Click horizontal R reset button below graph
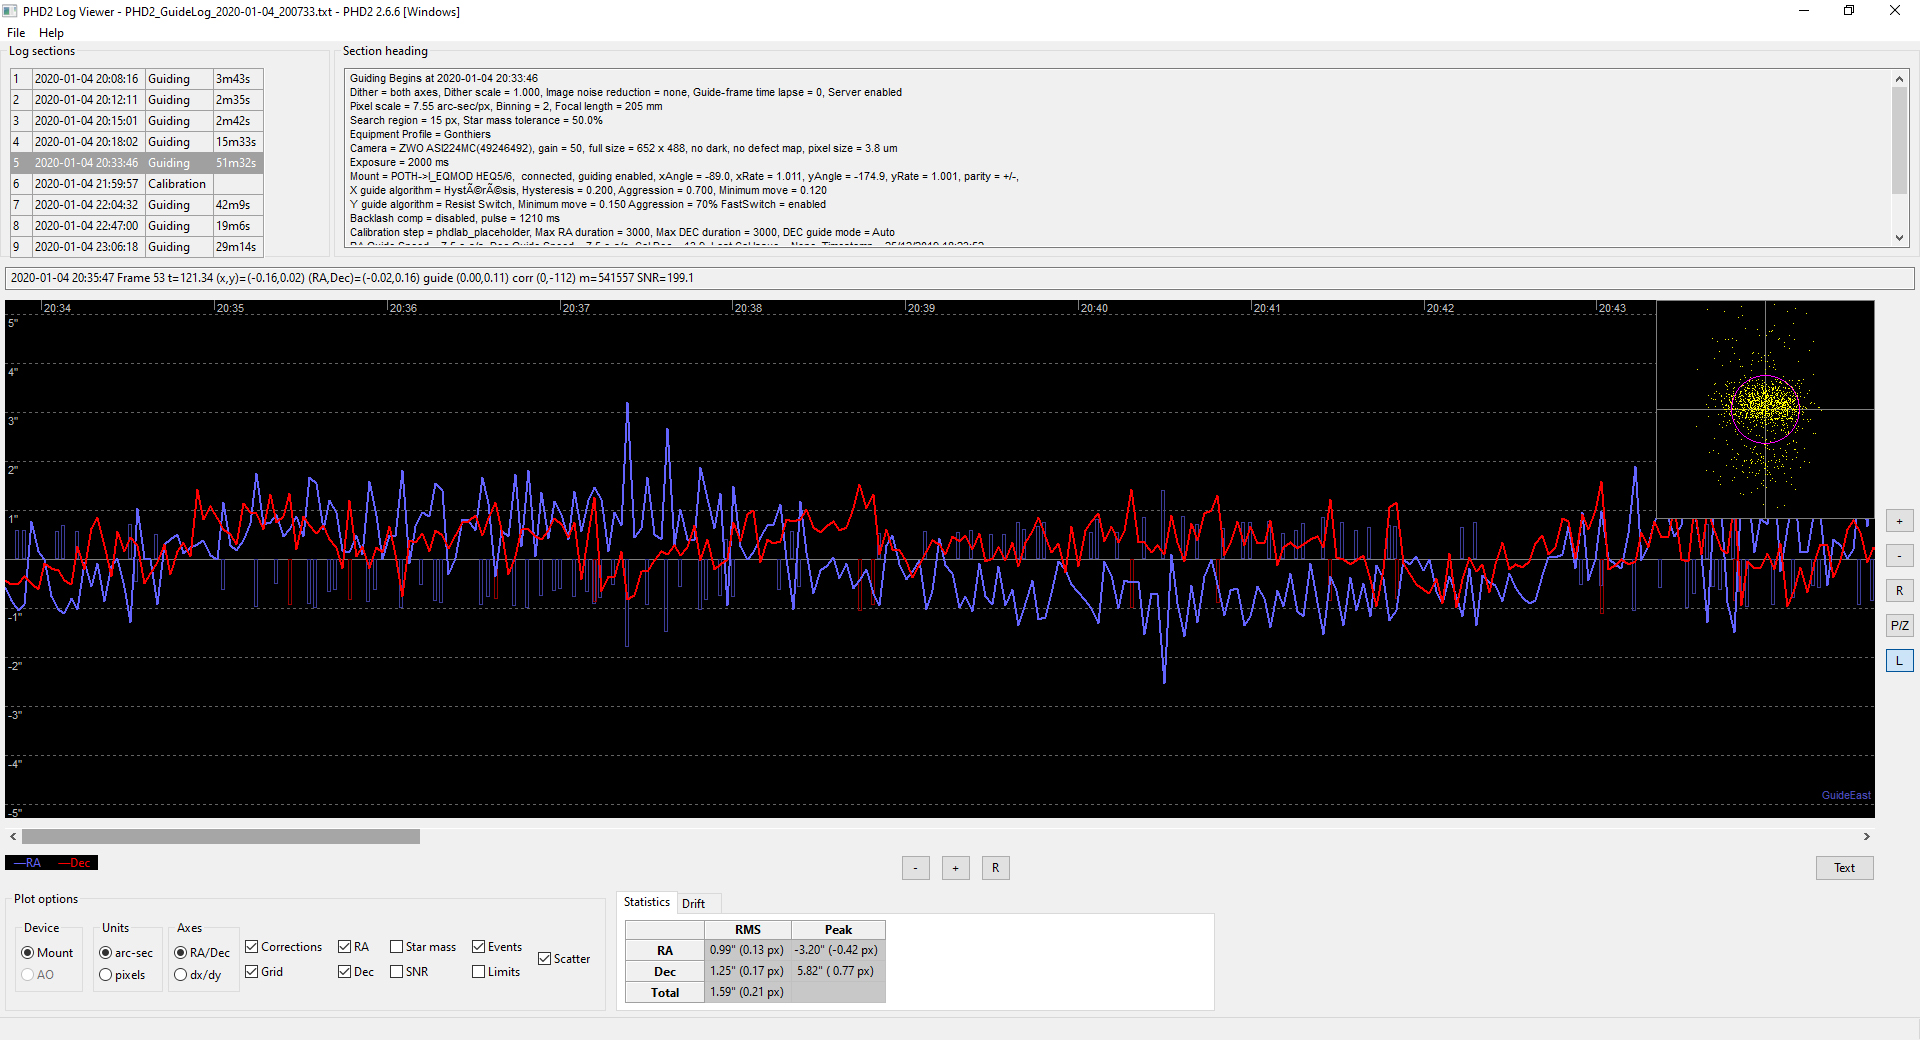The width and height of the screenshot is (1920, 1040). [995, 868]
